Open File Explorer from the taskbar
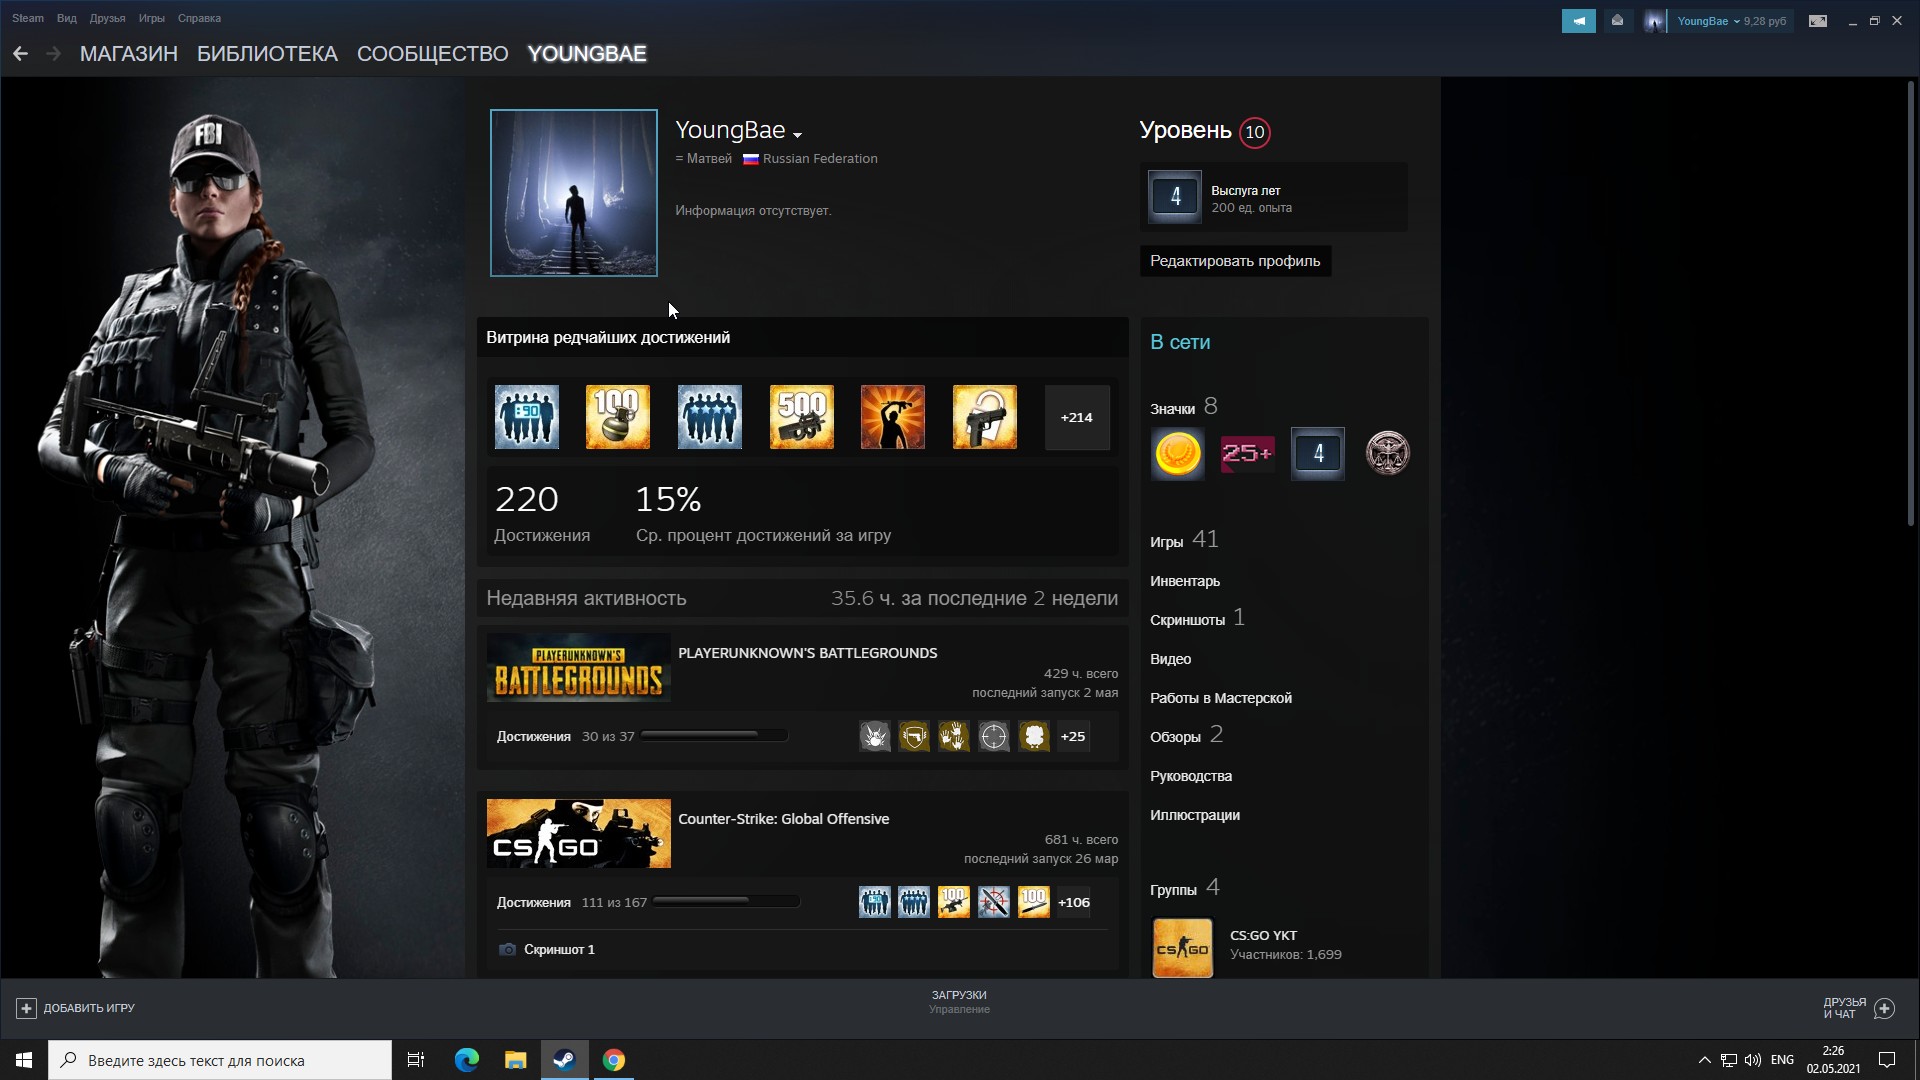 click(516, 1060)
